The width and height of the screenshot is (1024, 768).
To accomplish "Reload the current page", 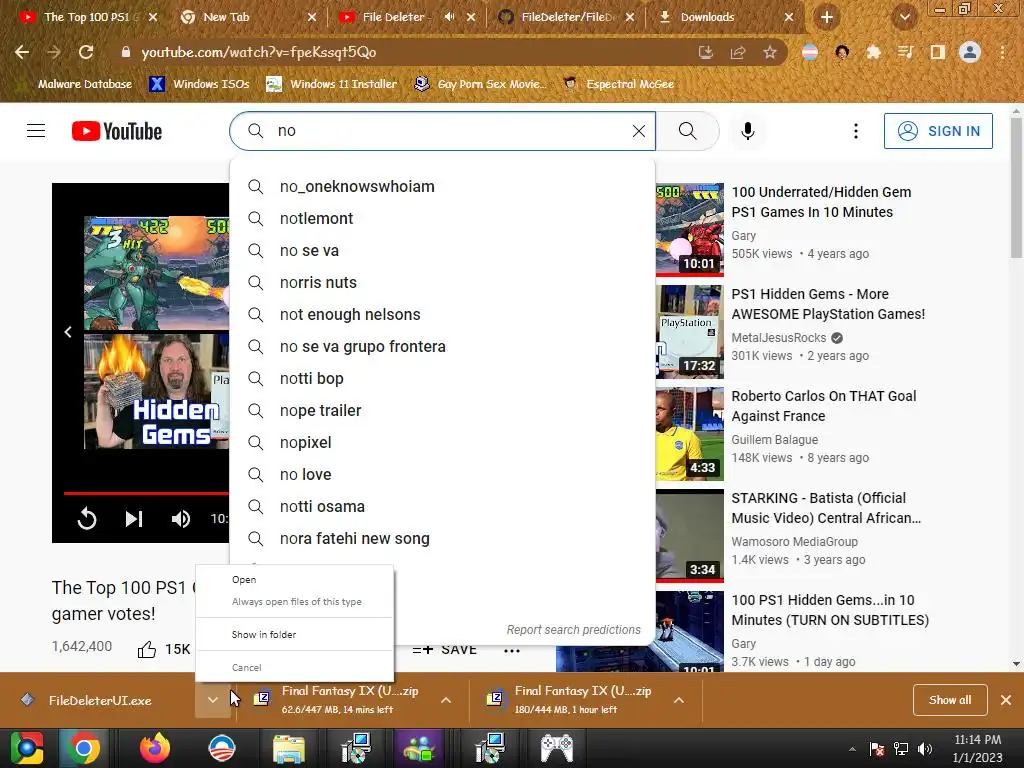I will click(x=86, y=52).
